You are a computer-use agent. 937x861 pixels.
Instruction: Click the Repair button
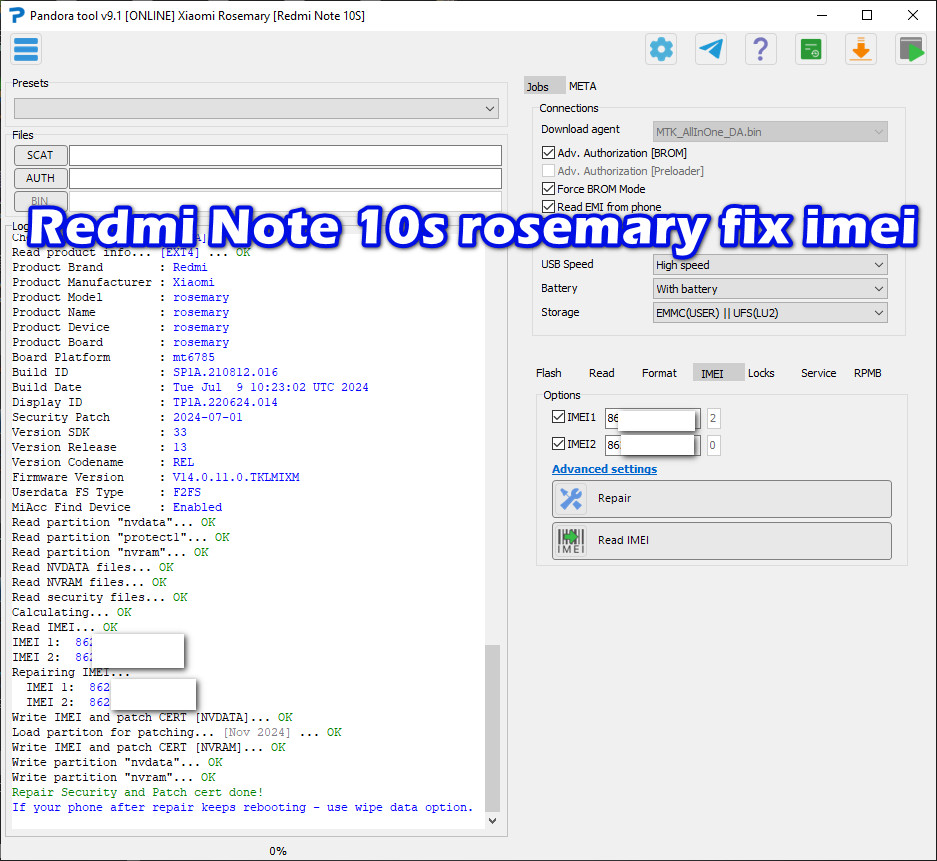[722, 499]
